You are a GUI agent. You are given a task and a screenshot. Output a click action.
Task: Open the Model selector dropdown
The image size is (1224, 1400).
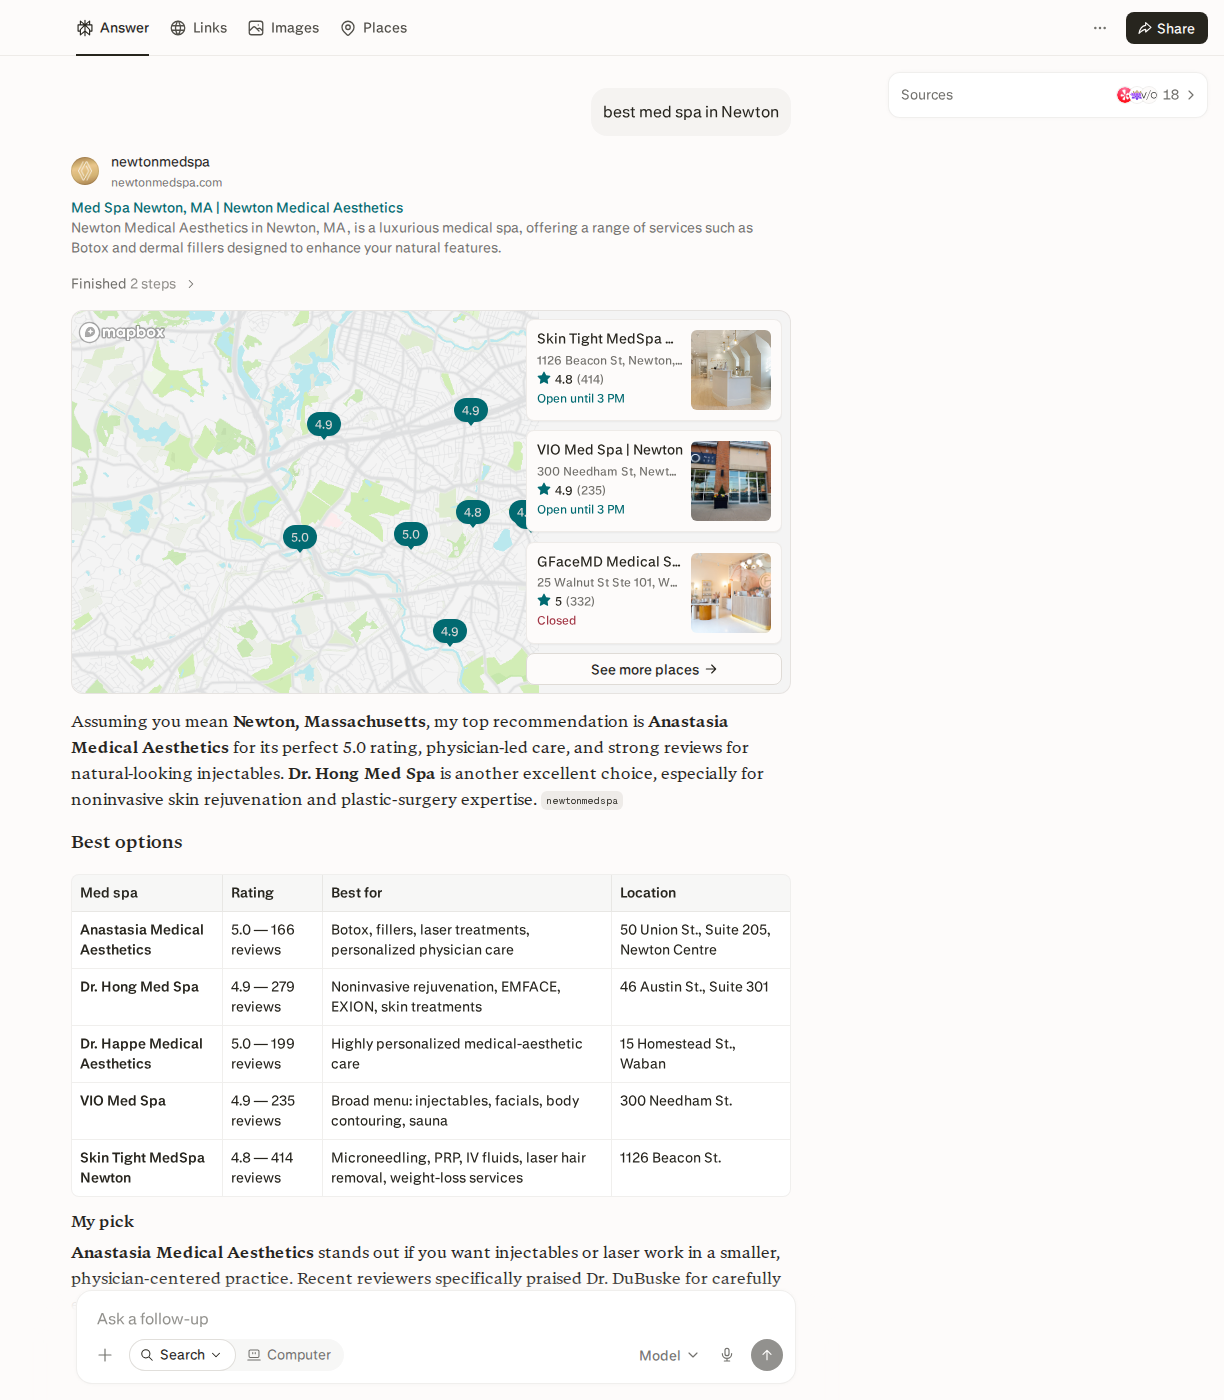pyautogui.click(x=669, y=1356)
